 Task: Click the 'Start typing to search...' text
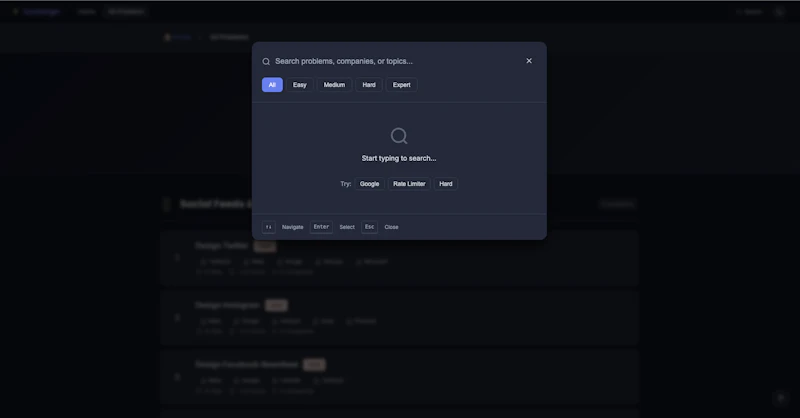pos(399,158)
